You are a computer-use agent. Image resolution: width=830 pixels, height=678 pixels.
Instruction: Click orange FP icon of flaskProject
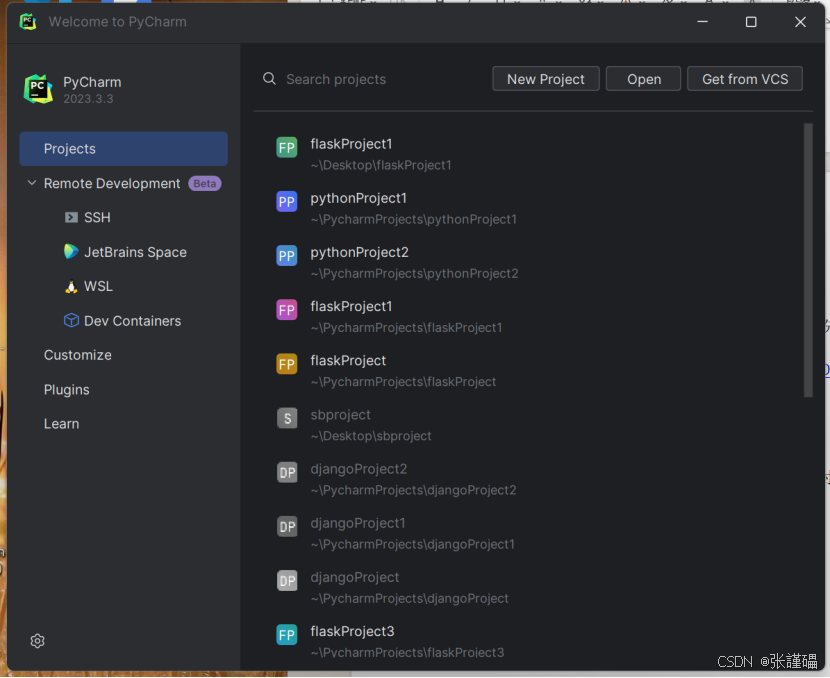pyautogui.click(x=287, y=364)
